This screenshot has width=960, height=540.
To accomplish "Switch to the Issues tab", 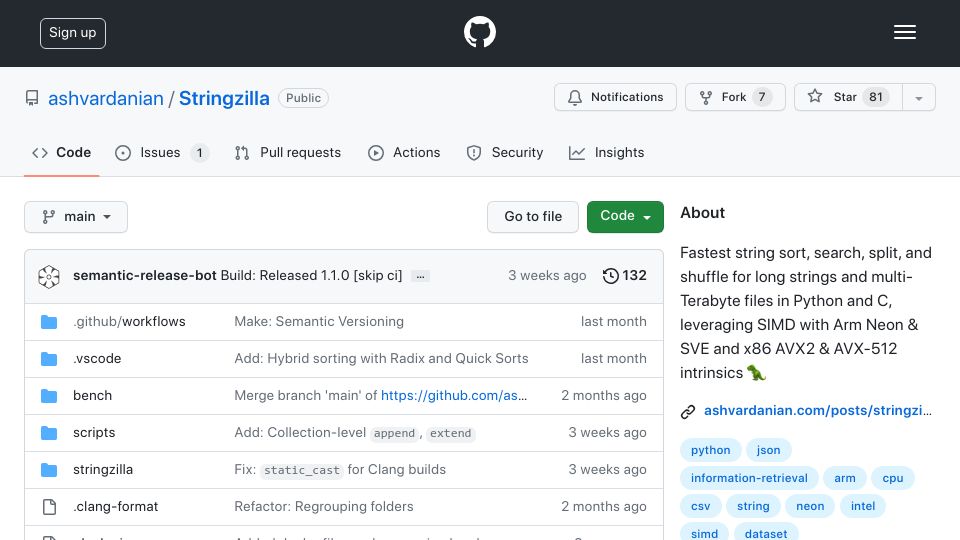I will [x=162, y=152].
